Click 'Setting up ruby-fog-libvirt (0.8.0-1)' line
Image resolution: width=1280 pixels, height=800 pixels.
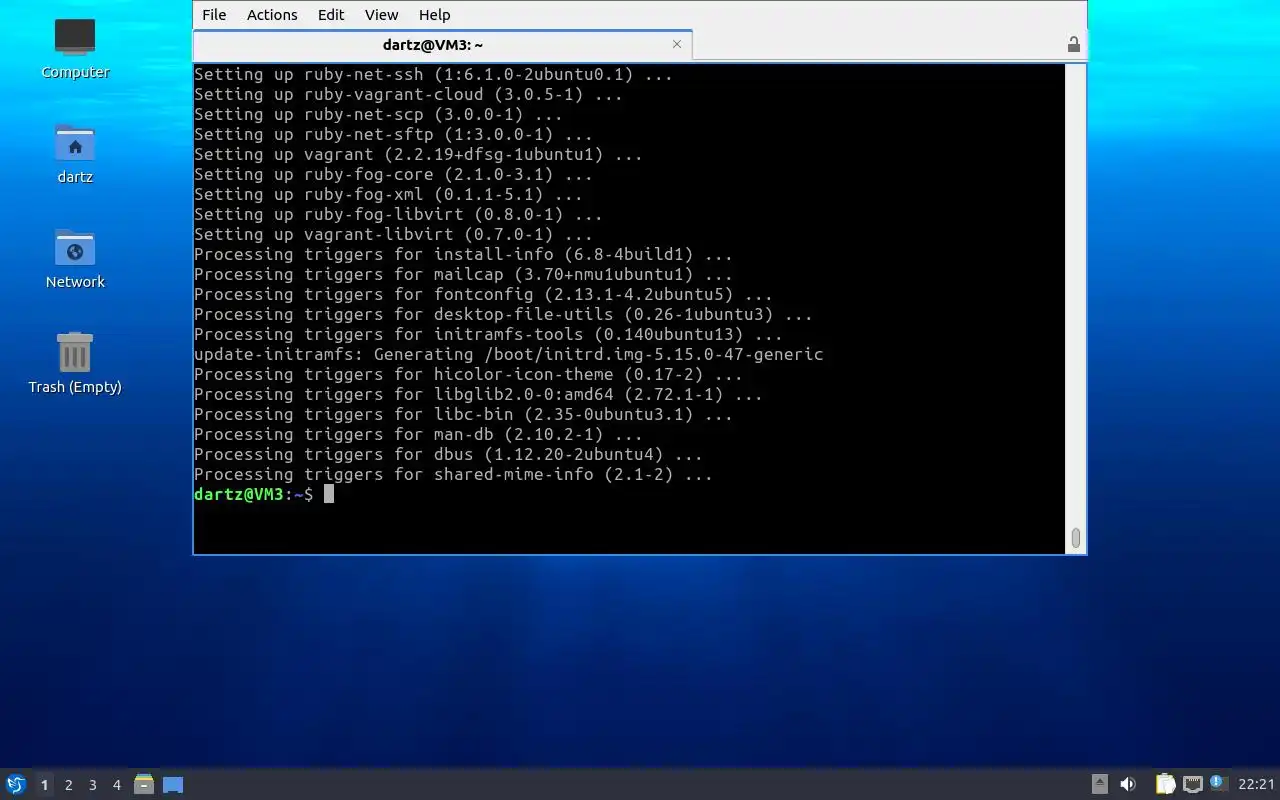coord(398,214)
